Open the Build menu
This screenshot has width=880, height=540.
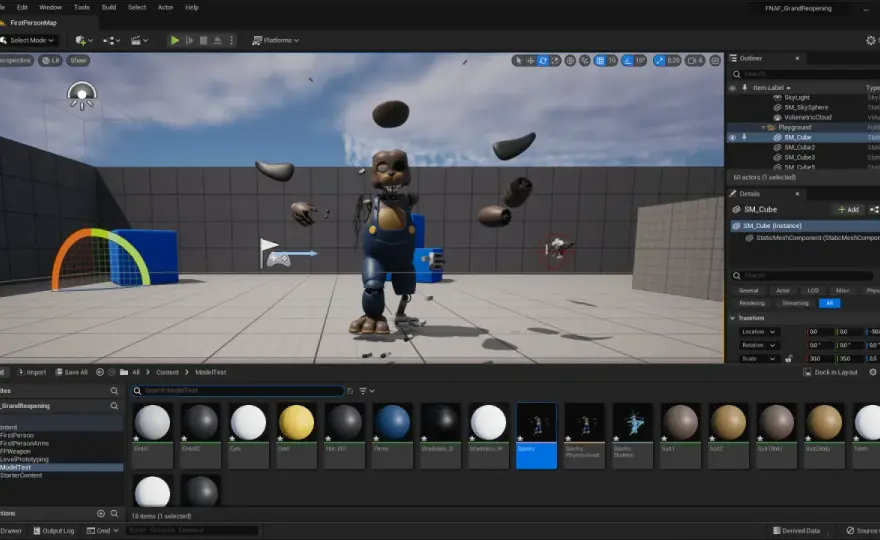point(109,7)
